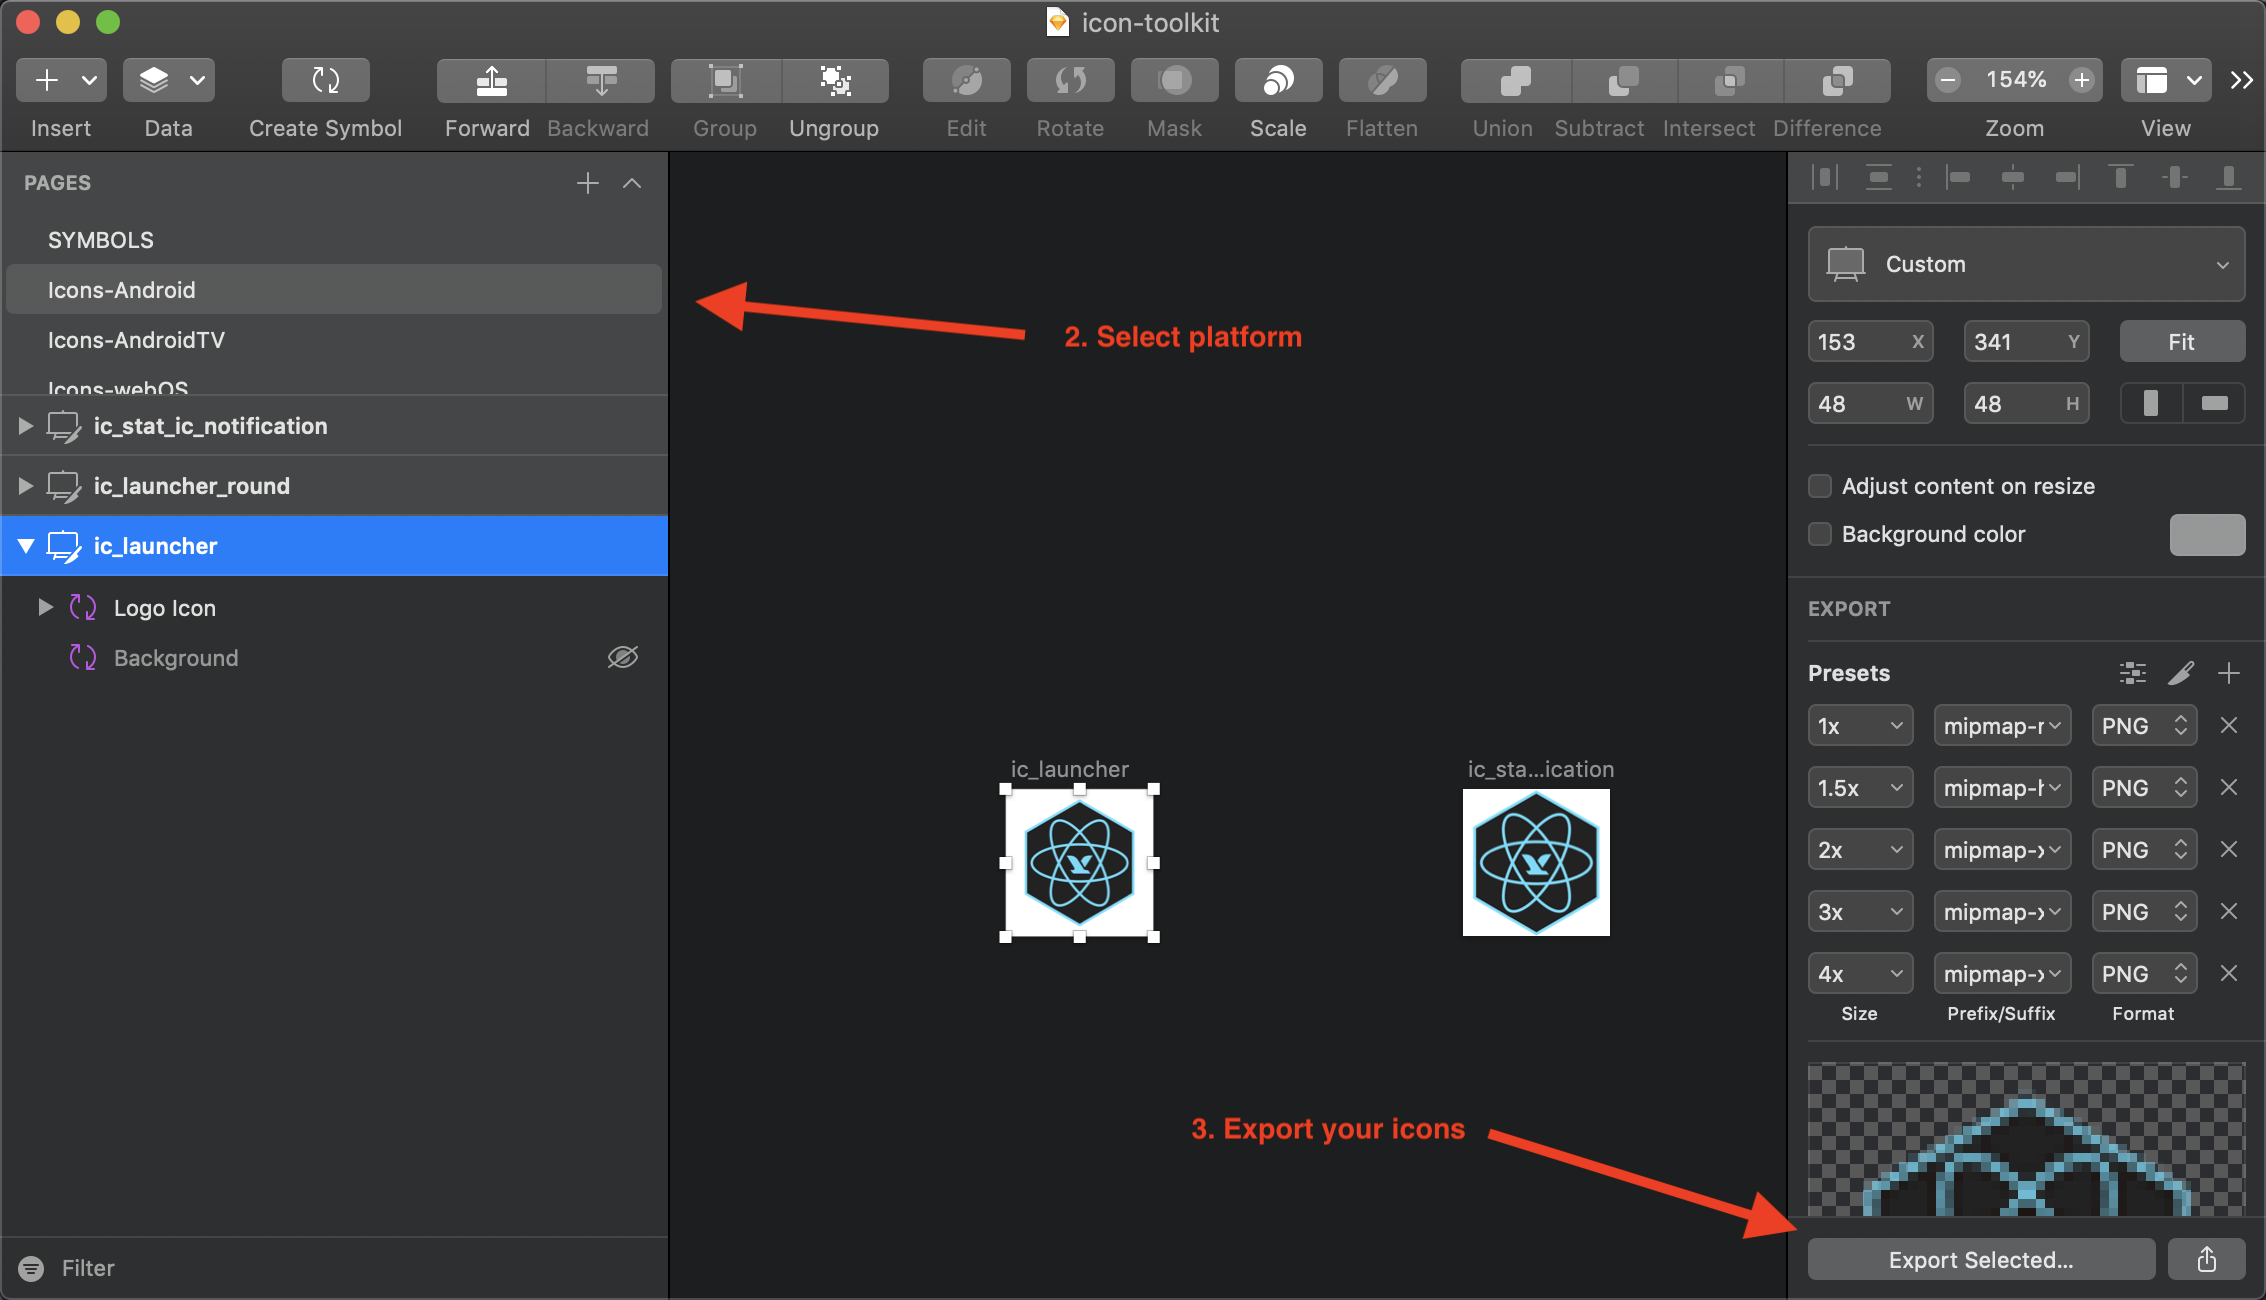Viewport: 2266px width, 1300px height.
Task: Select the ic_sta...ication artboard on canvas
Action: pos(1536,863)
